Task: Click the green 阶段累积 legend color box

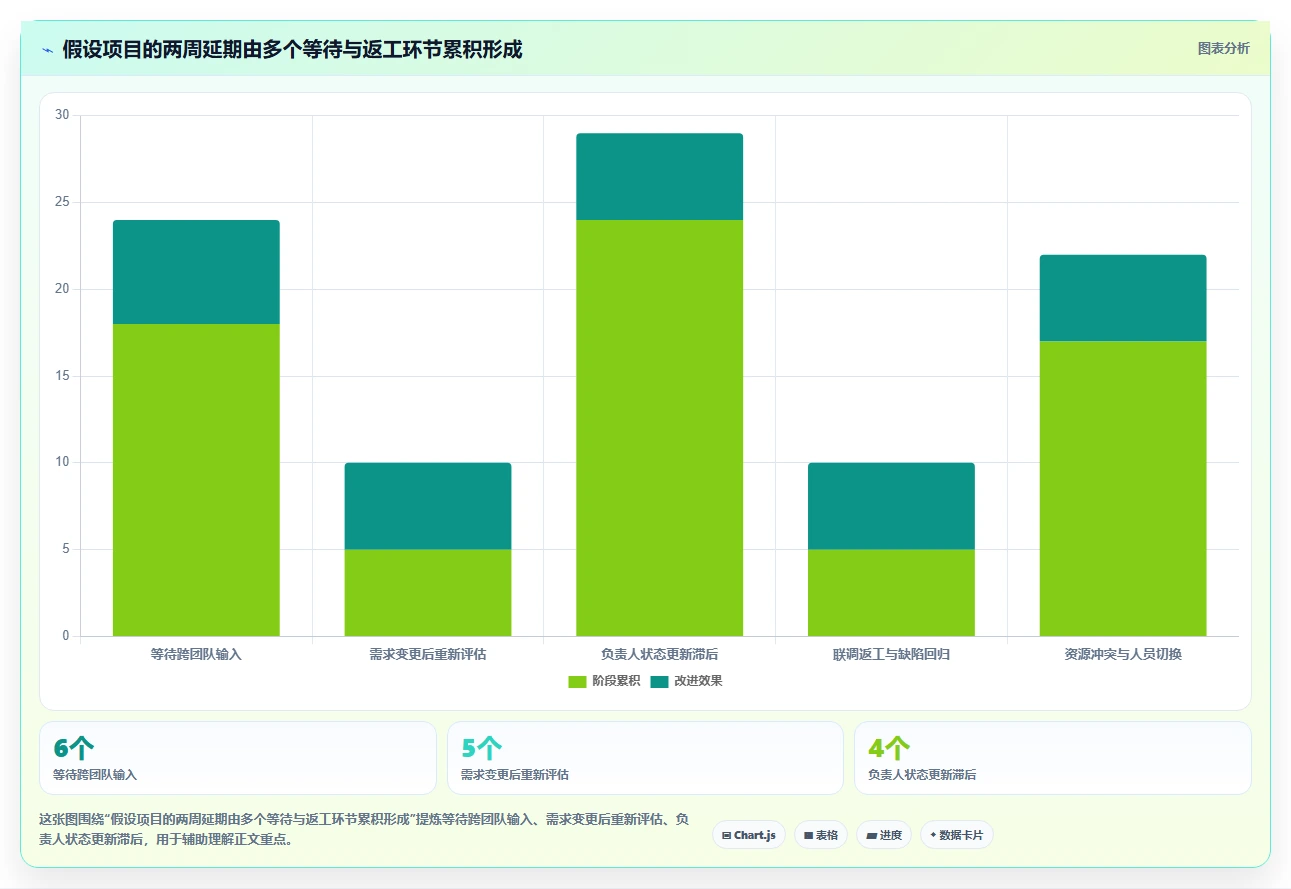Action: point(577,681)
